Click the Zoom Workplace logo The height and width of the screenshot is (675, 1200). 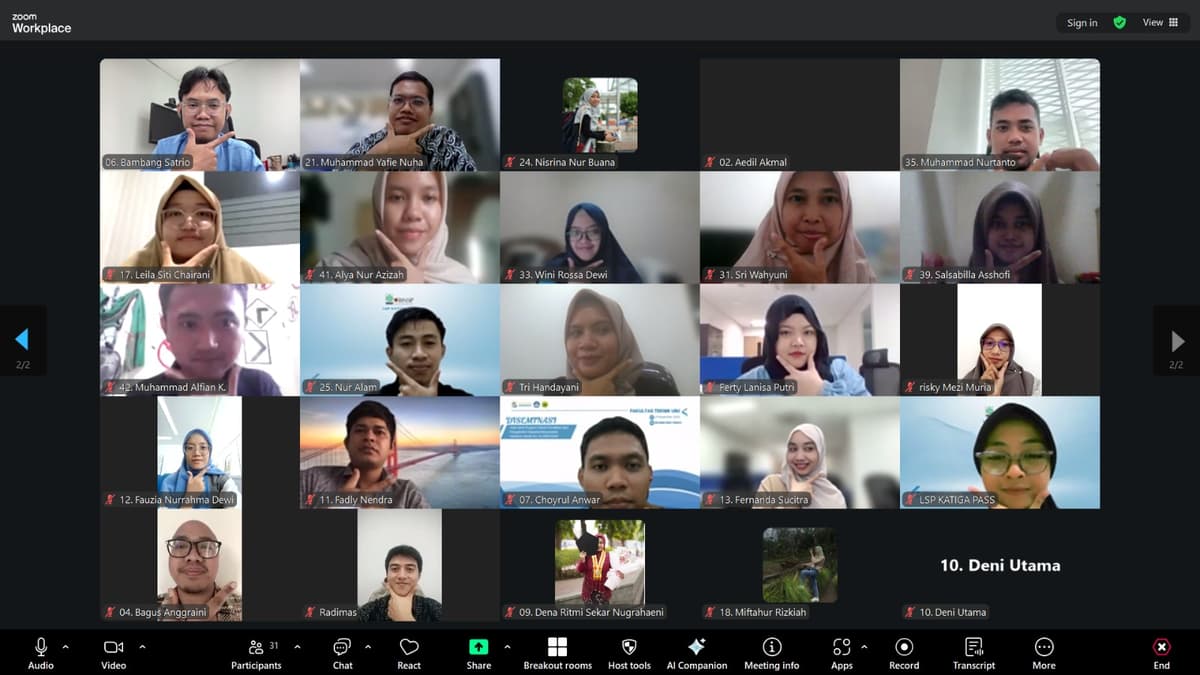(x=41, y=24)
